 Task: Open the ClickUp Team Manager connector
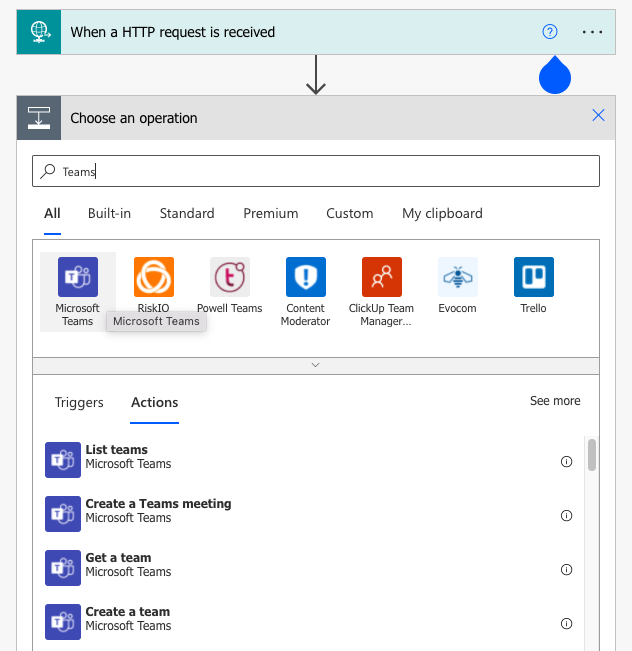coord(381,277)
